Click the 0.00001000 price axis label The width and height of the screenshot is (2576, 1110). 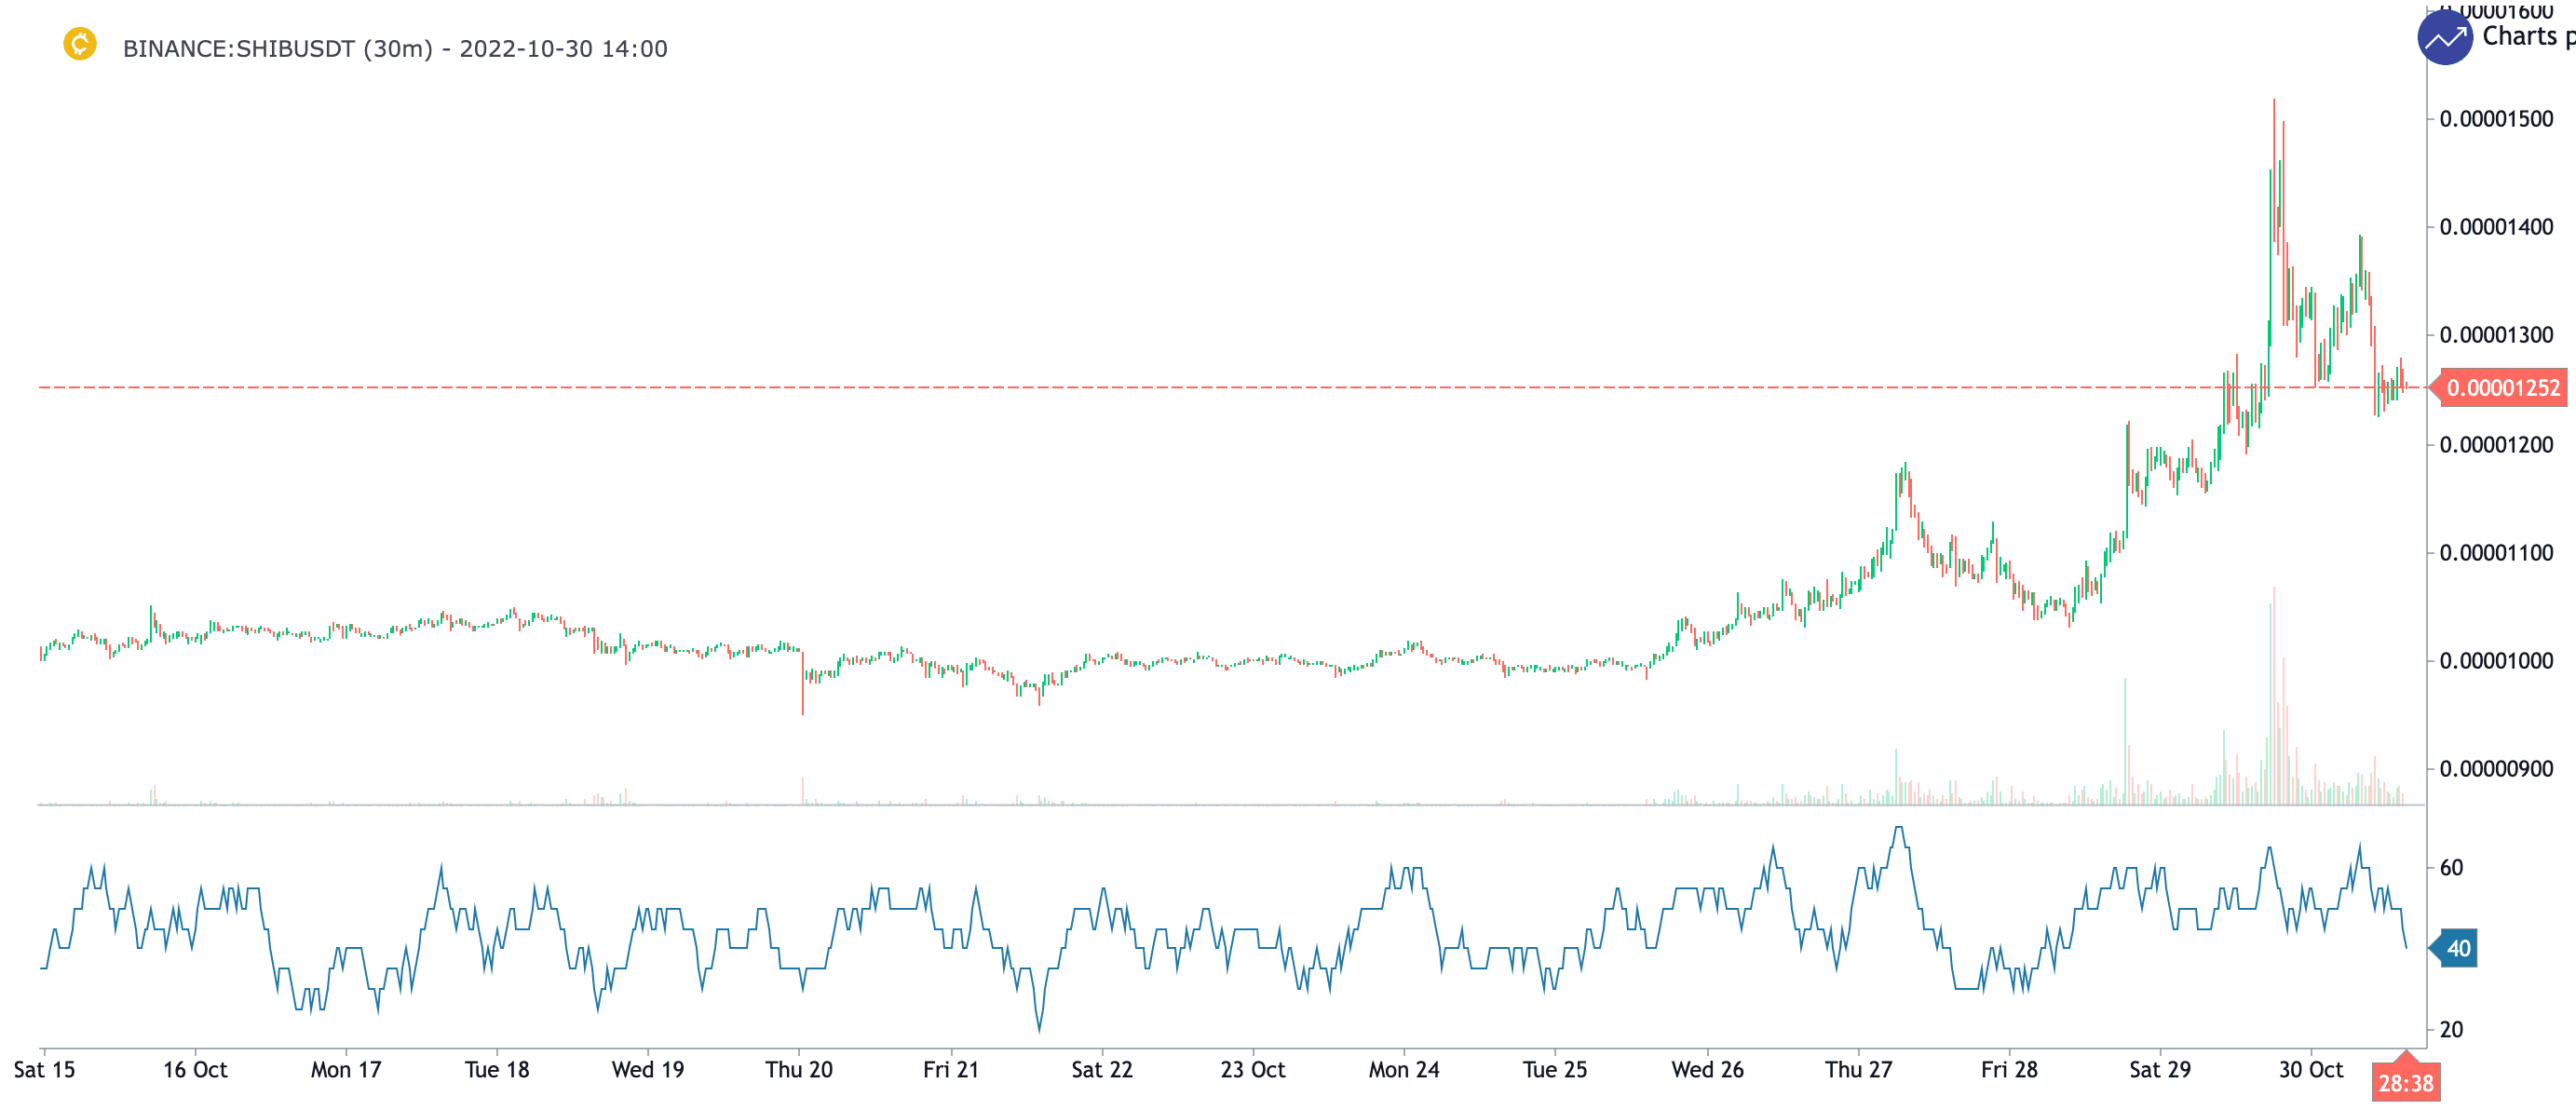click(x=2496, y=661)
